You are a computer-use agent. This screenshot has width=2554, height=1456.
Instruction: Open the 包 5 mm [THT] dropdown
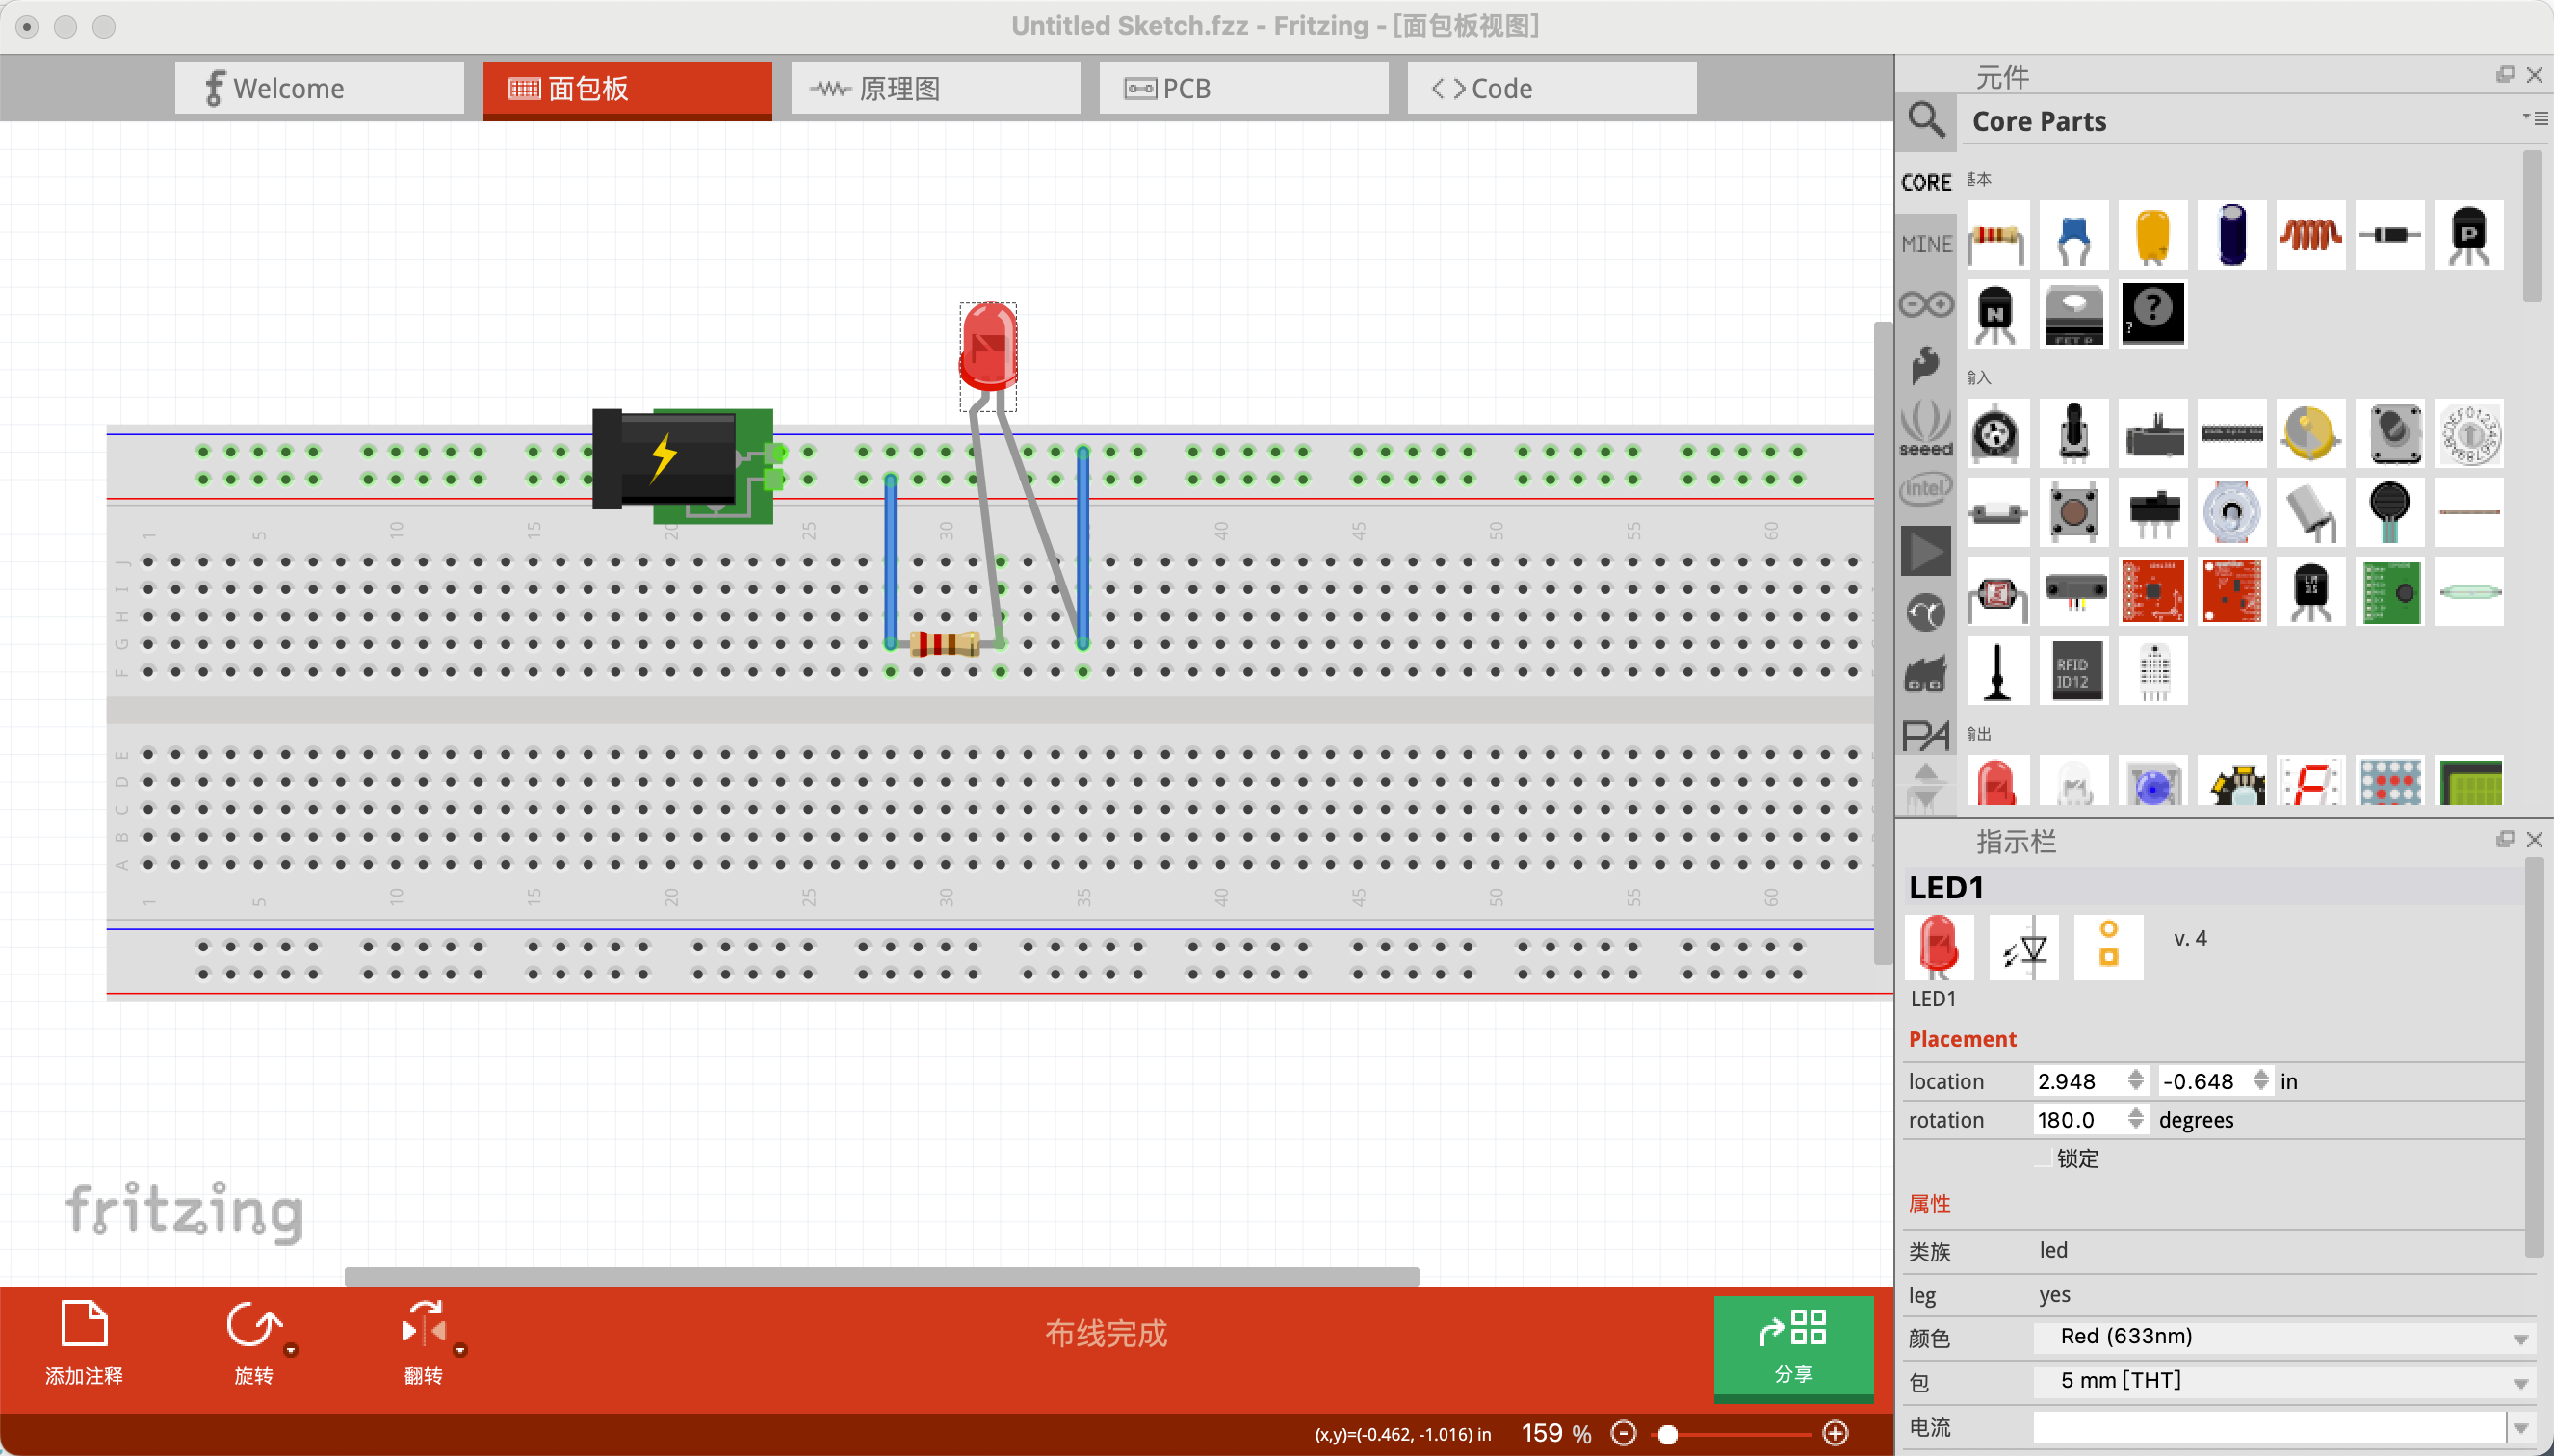[2282, 1381]
